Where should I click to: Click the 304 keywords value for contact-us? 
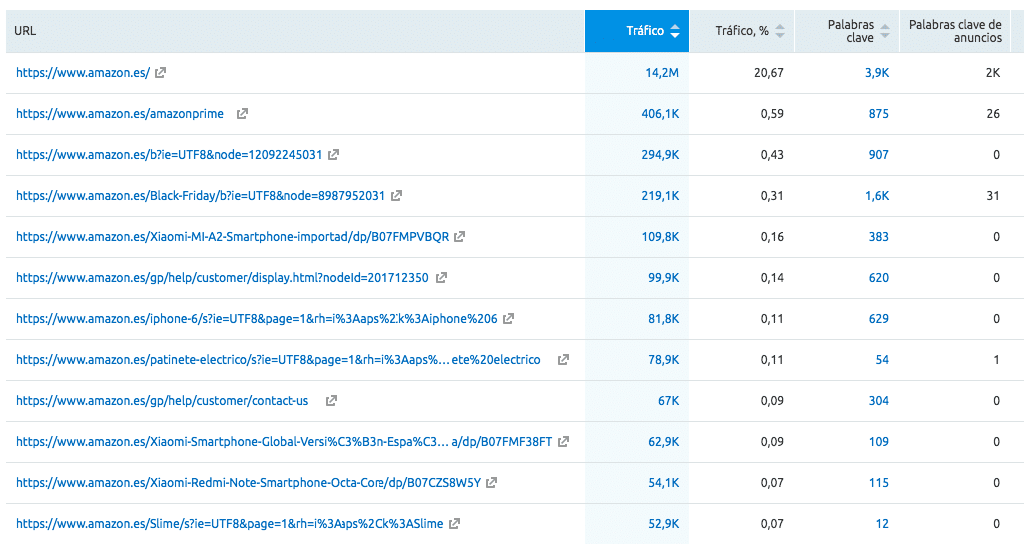click(x=878, y=400)
